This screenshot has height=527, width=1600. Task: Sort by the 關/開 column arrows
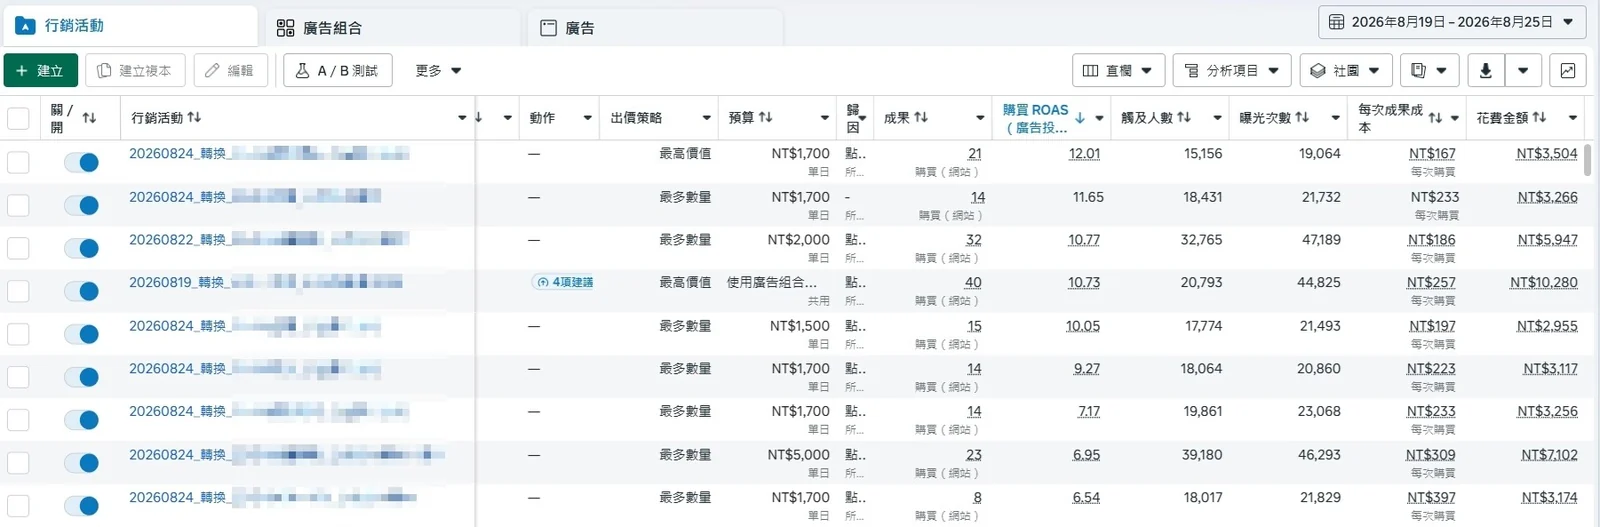89,118
